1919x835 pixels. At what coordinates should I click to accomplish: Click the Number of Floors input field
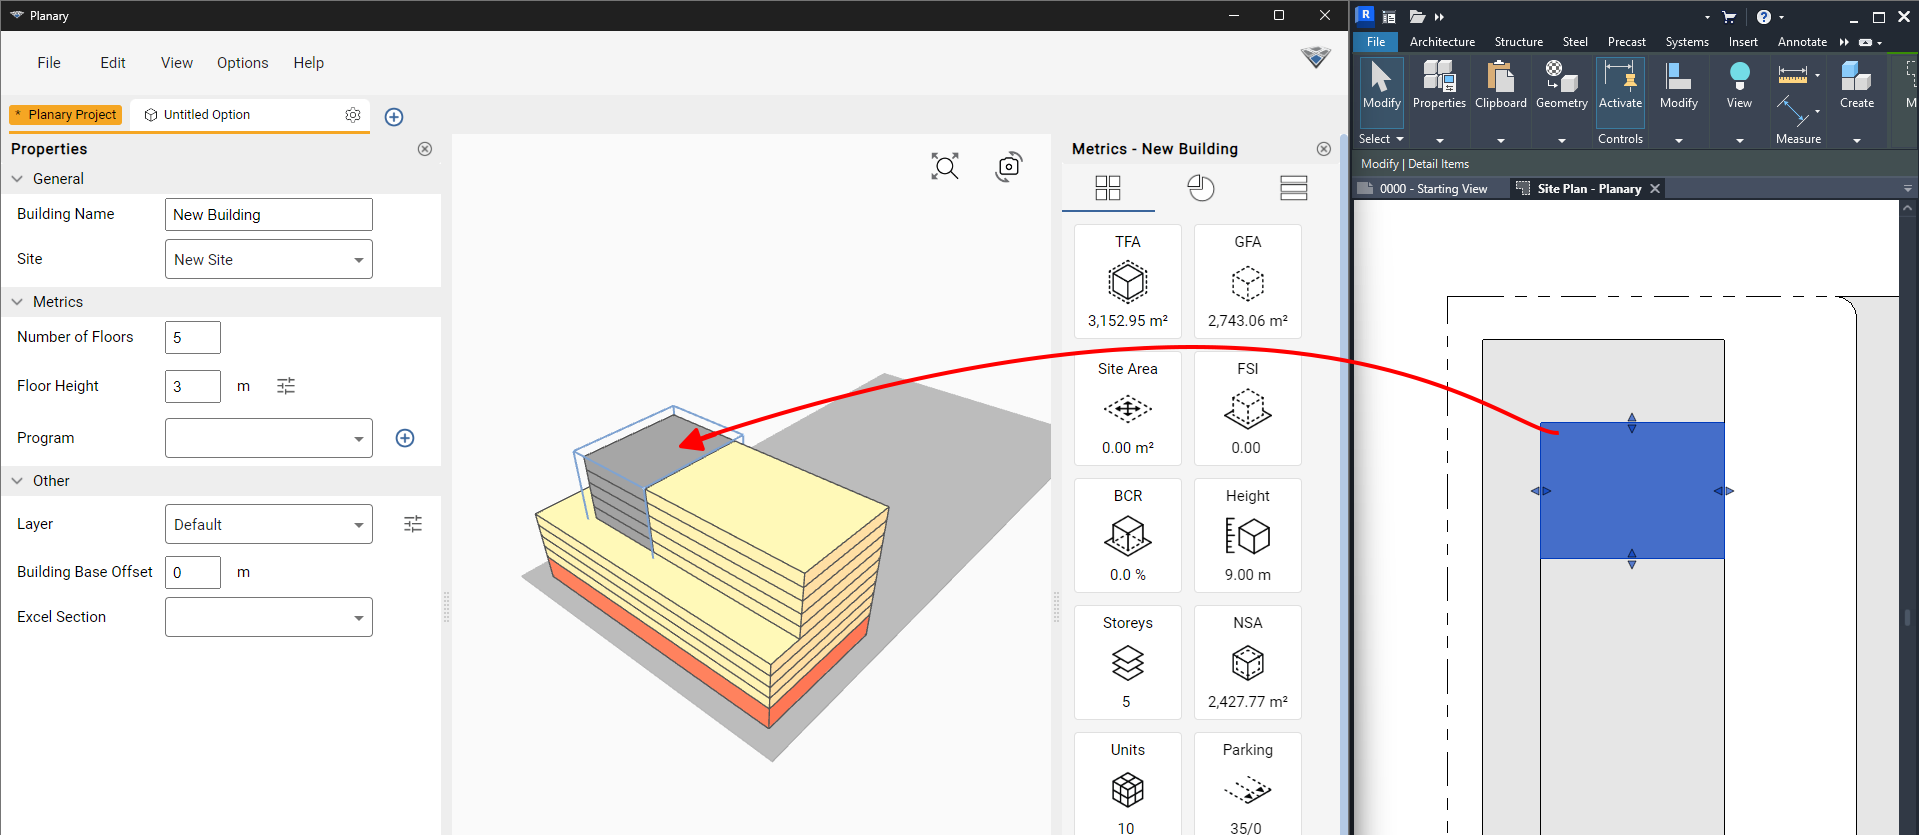click(193, 338)
